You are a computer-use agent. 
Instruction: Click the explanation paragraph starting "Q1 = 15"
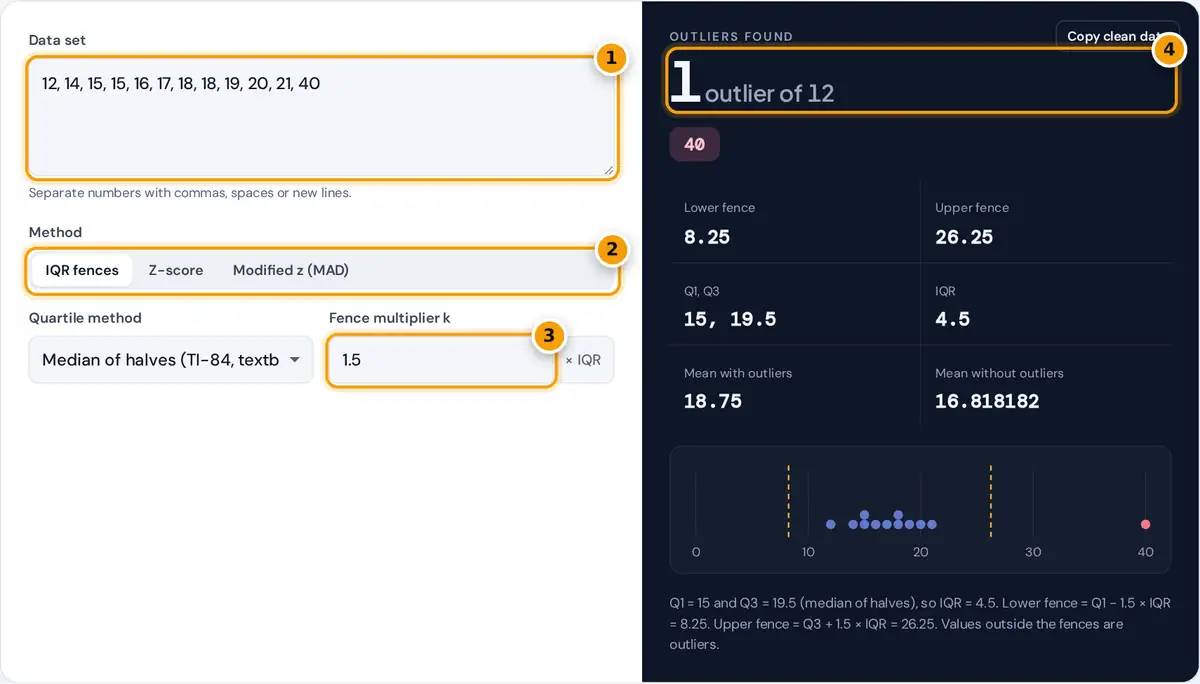tap(920, 624)
